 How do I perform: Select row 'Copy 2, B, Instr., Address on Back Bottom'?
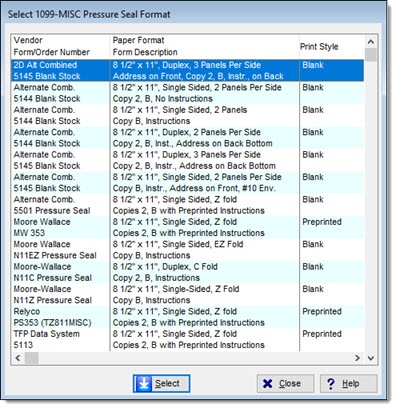(188, 160)
